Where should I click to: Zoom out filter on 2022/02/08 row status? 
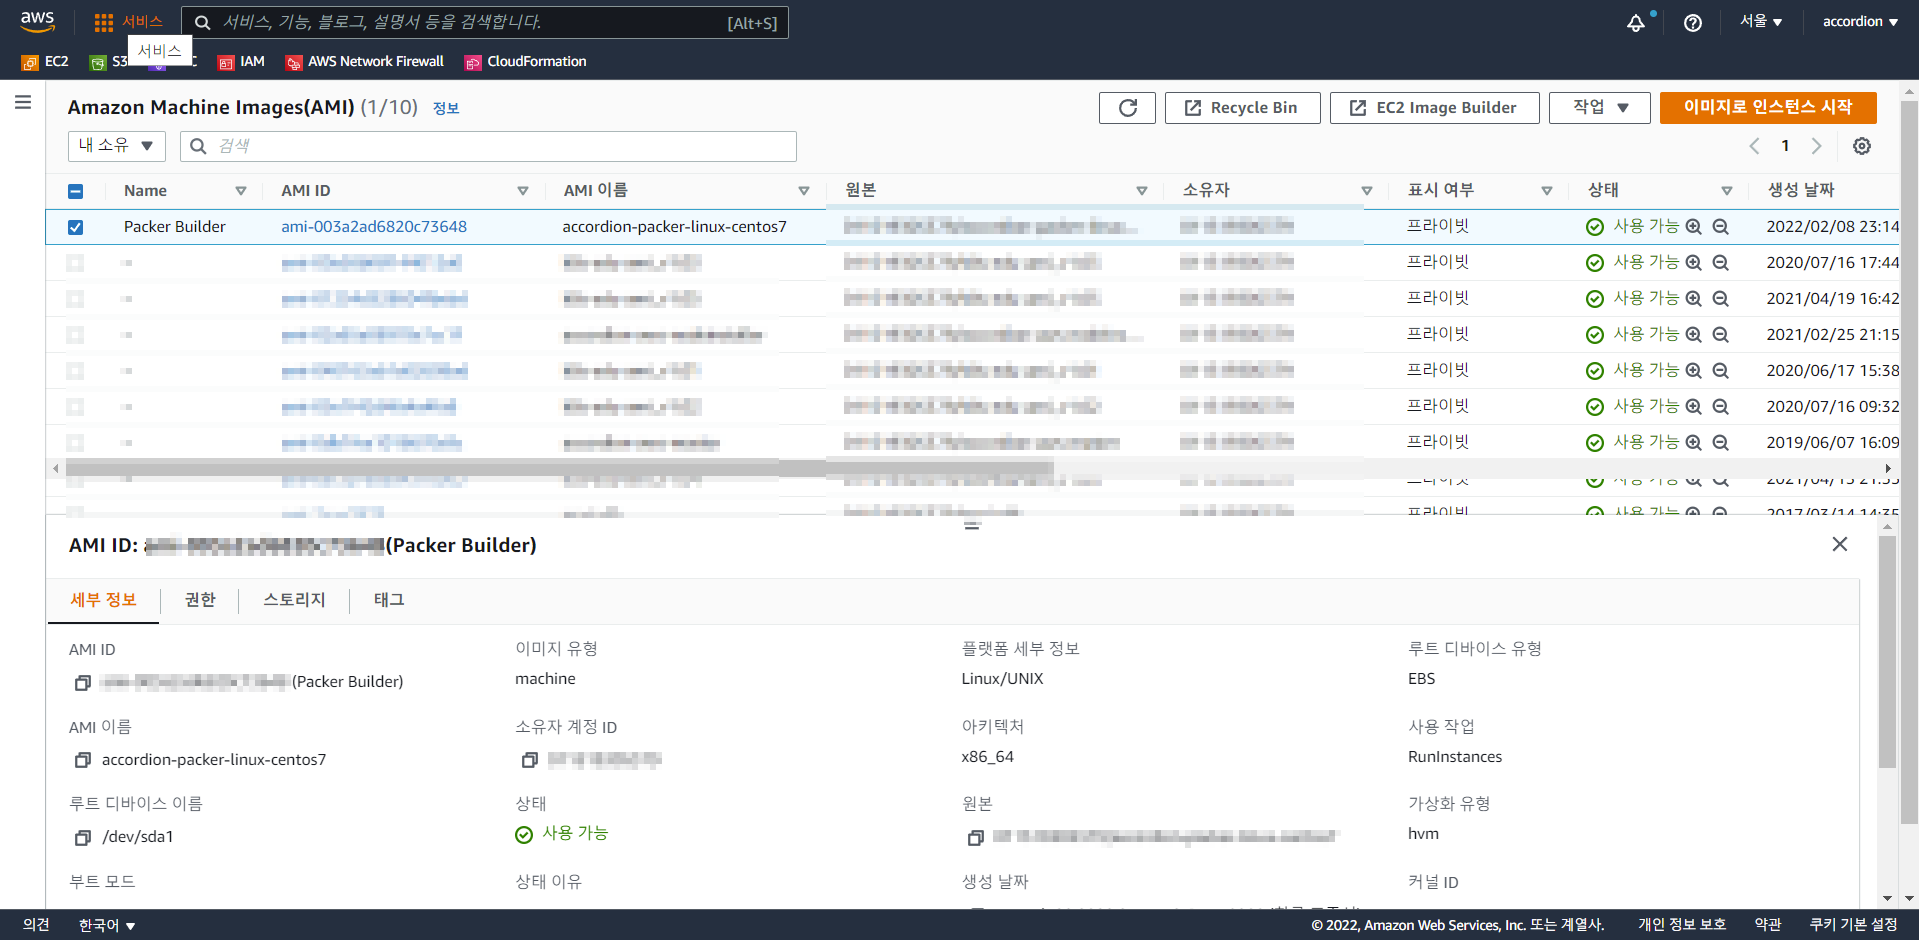pyautogui.click(x=1720, y=227)
